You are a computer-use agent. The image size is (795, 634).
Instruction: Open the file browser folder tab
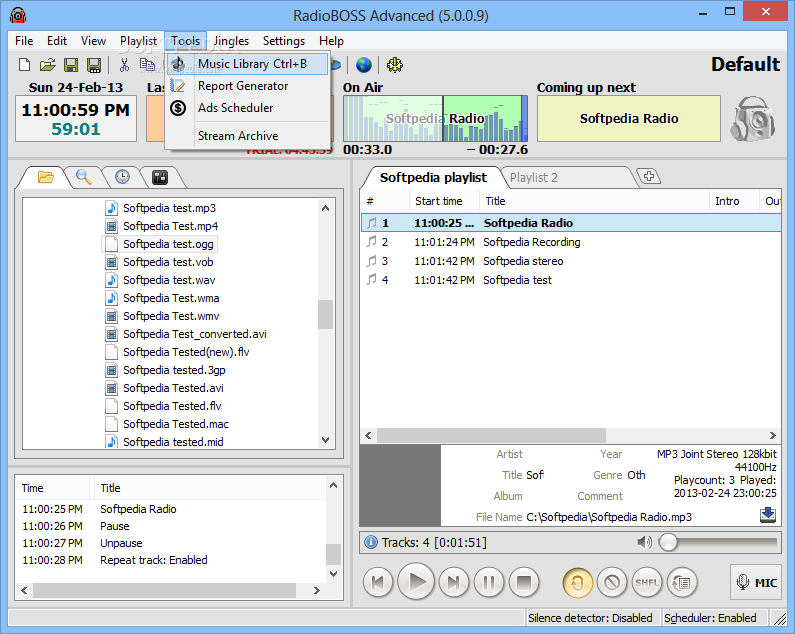pyautogui.click(x=46, y=177)
